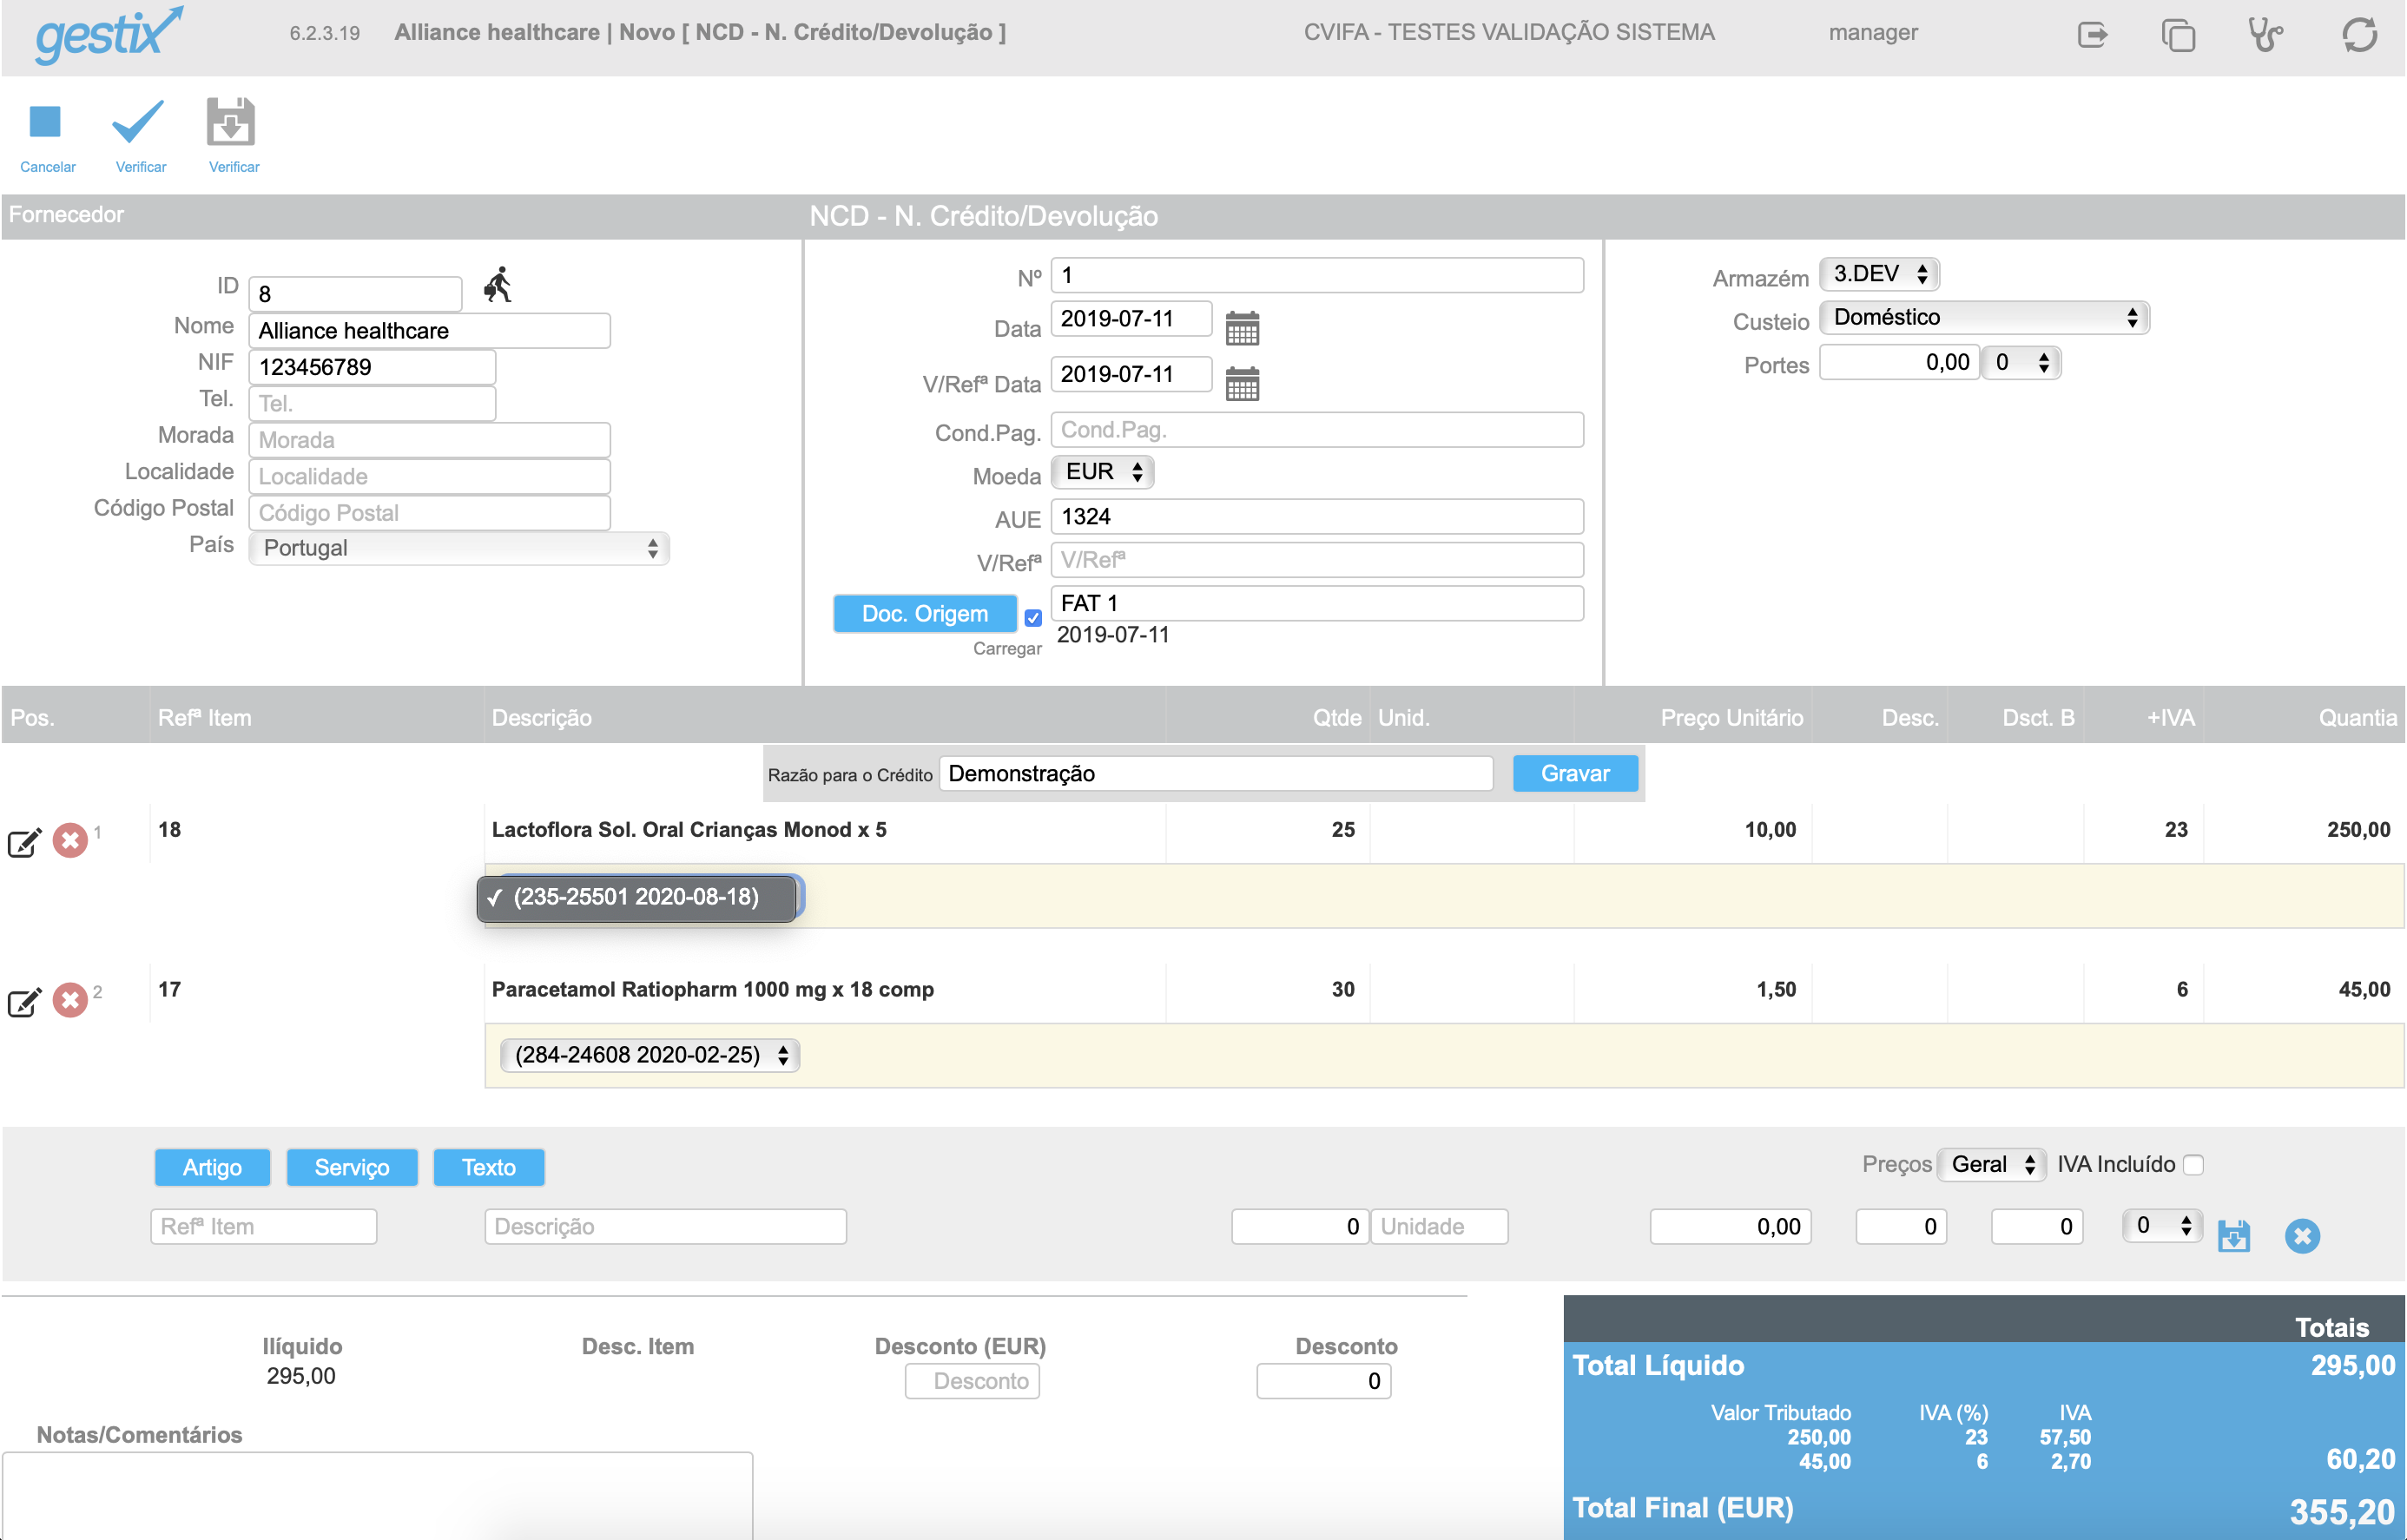Click the Unidade input field
This screenshot has width=2407, height=1540.
point(1439,1227)
